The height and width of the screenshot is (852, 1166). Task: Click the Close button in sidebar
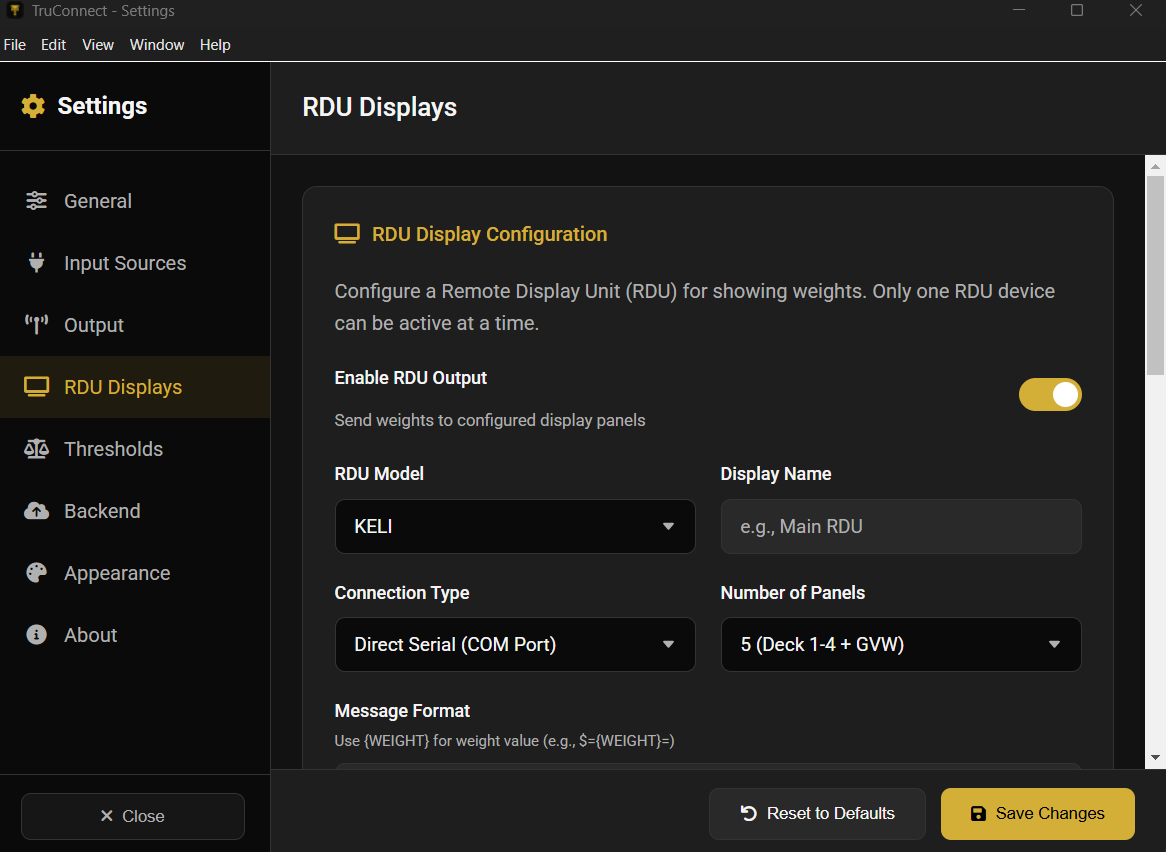point(132,816)
